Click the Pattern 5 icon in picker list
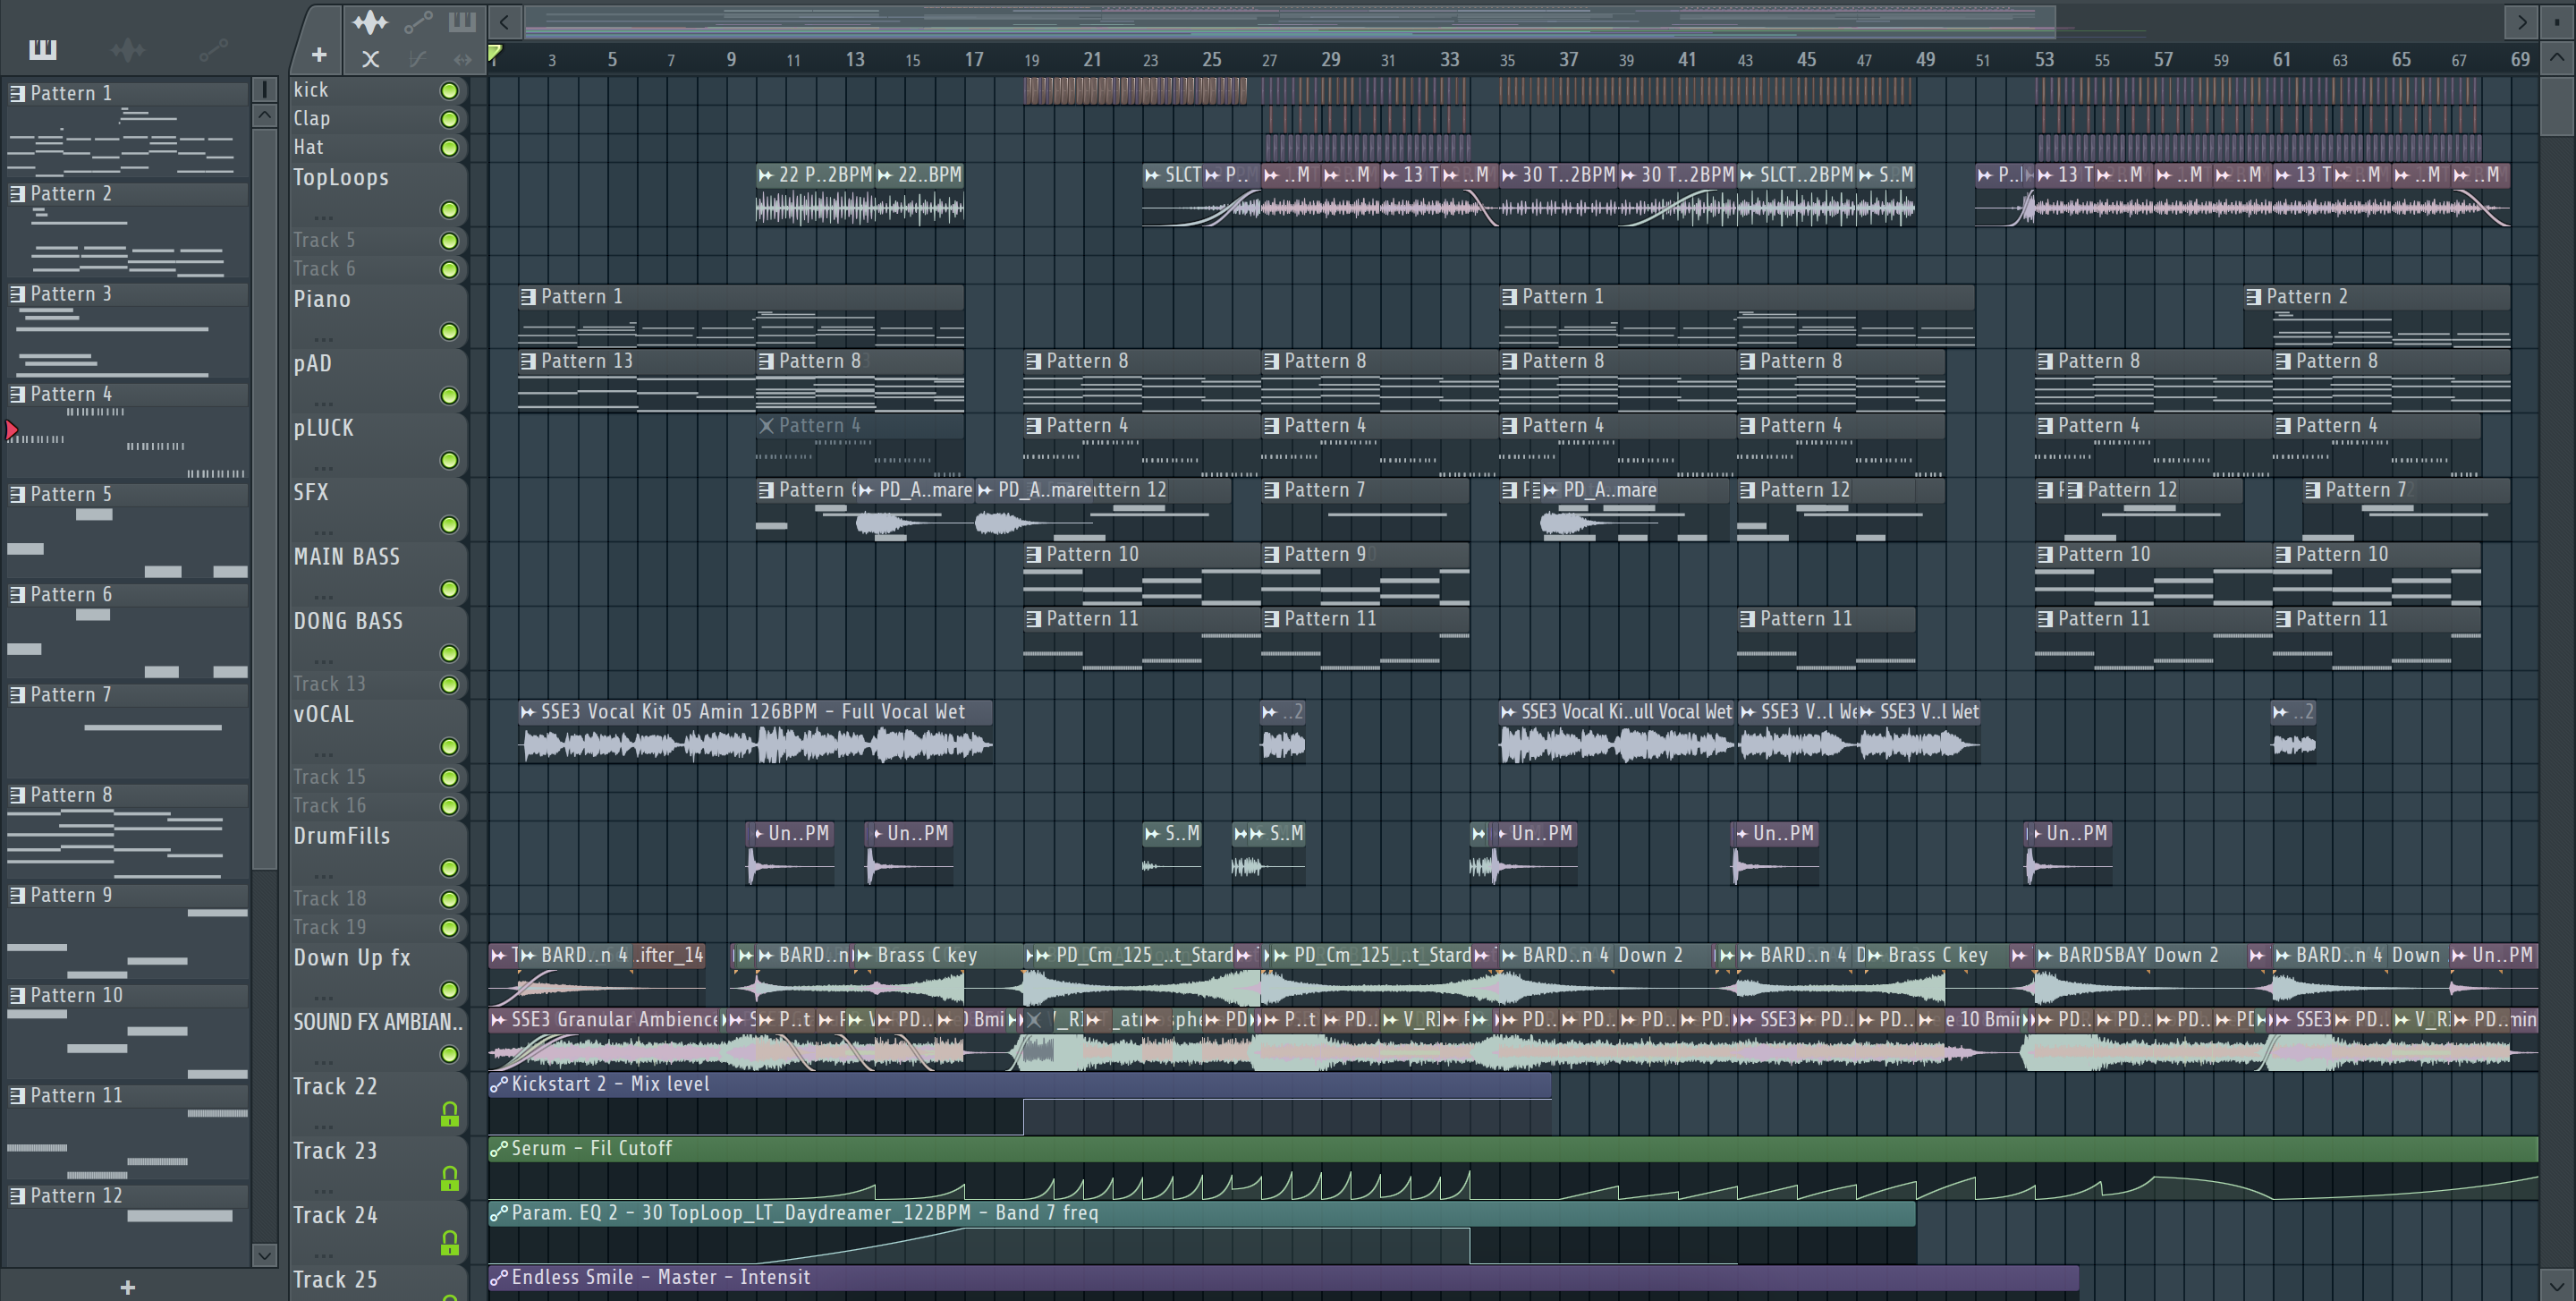The height and width of the screenshot is (1301, 2576). [17, 494]
